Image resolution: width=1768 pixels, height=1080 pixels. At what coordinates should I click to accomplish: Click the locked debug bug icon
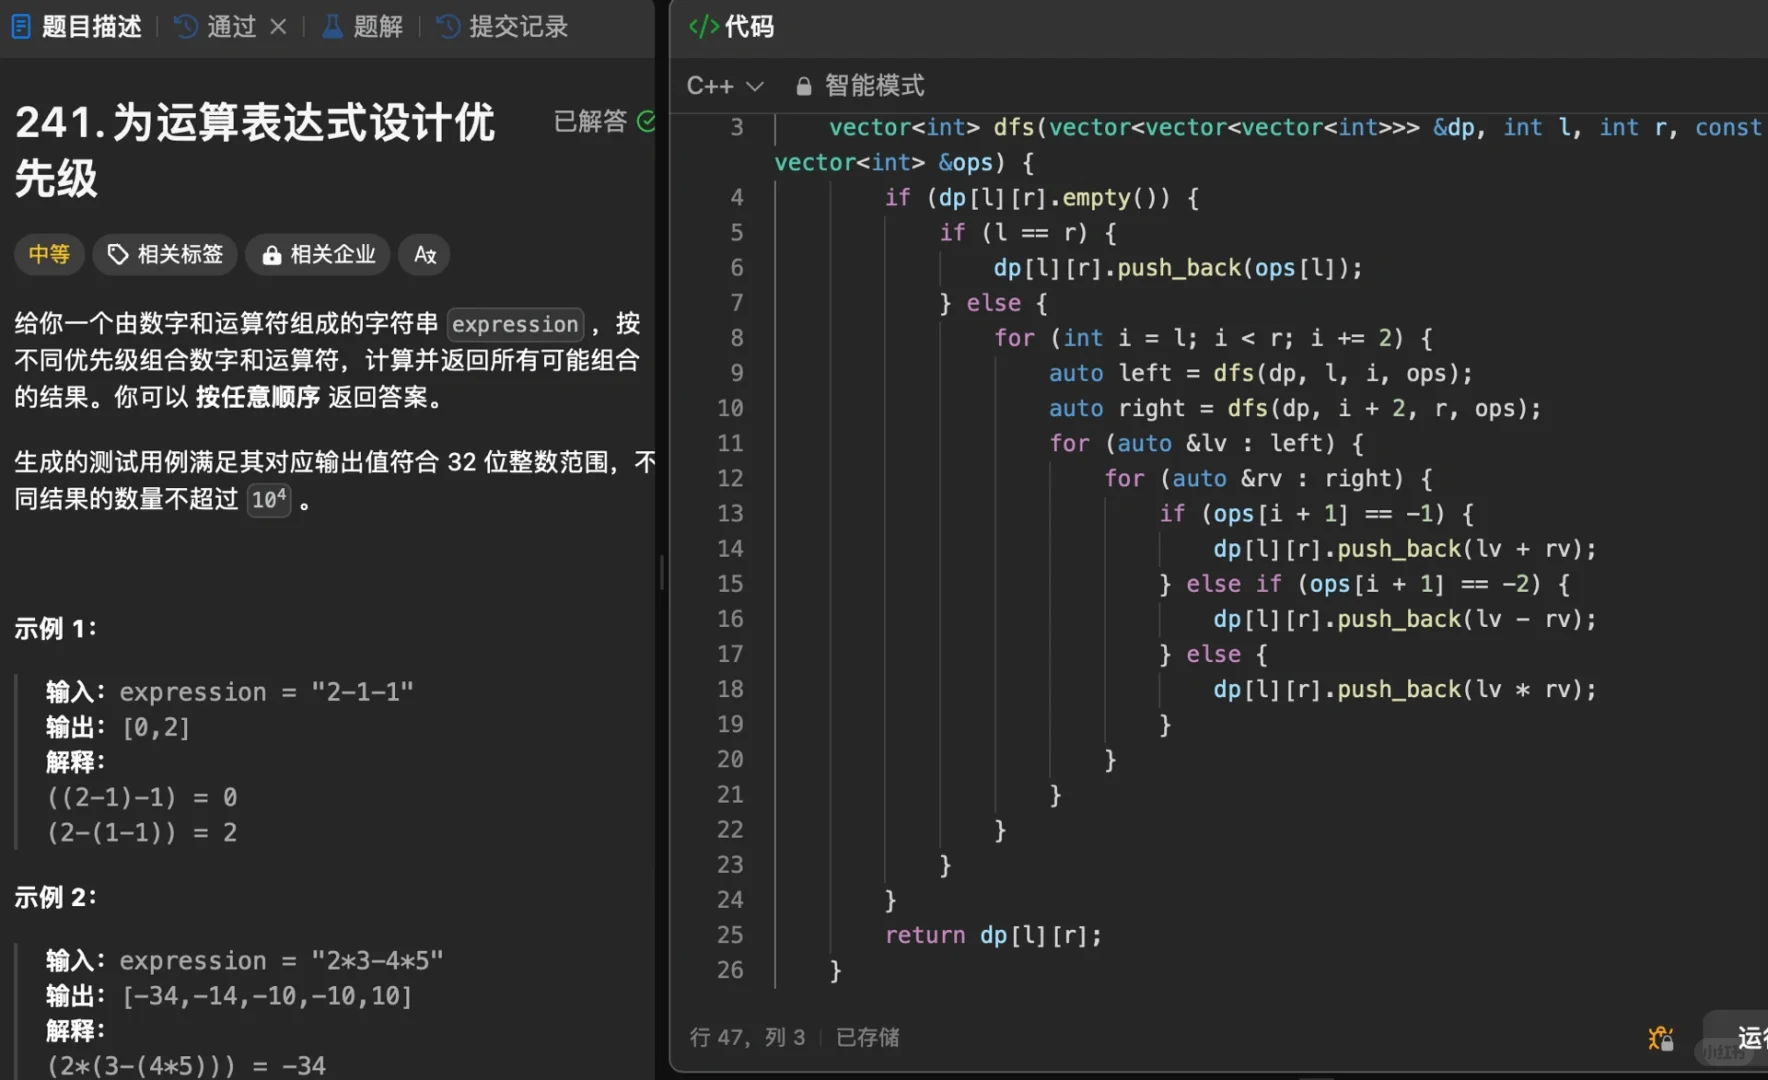point(1660,1038)
